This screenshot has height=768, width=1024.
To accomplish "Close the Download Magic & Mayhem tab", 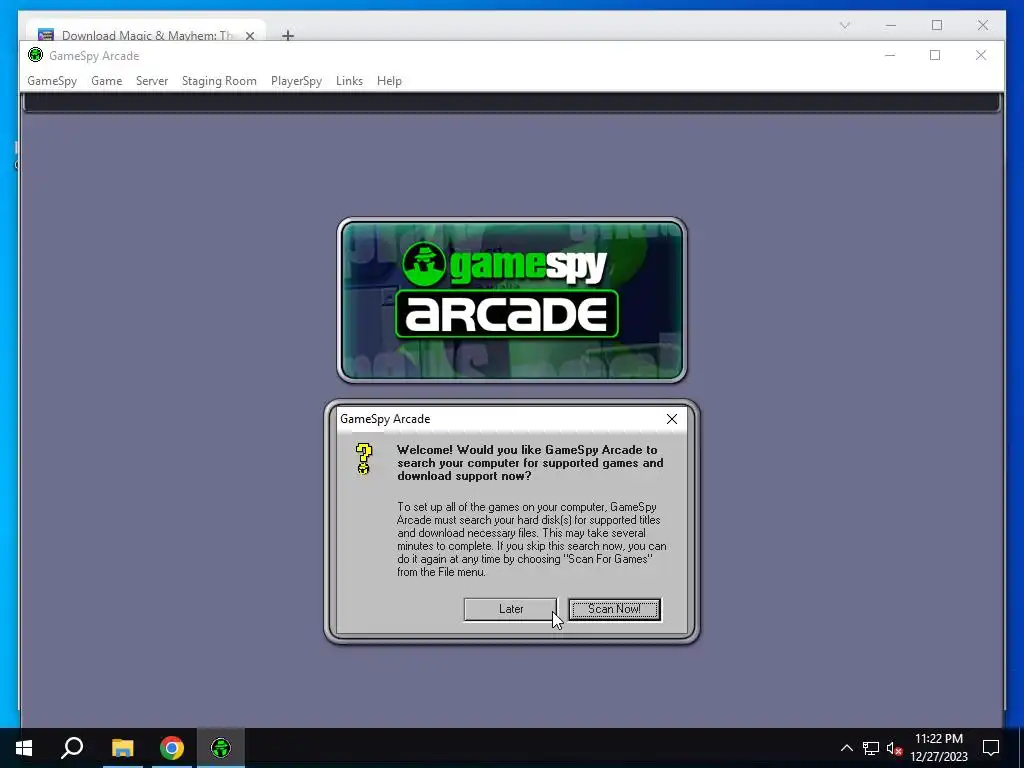I will [x=249, y=36].
